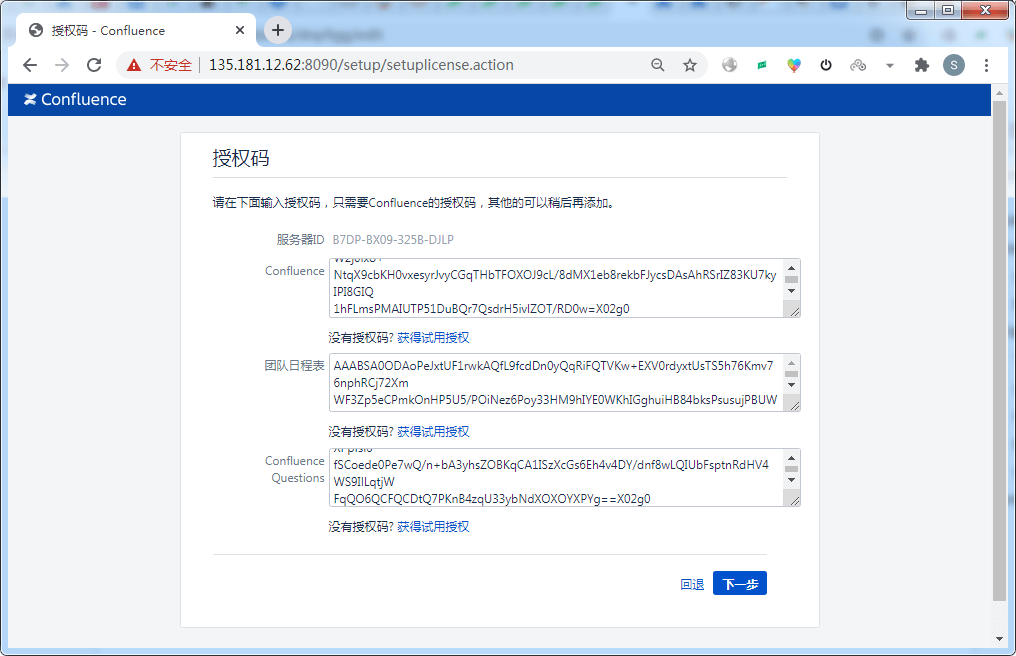
Task: Open a new tab with the plus button
Action: coord(278,30)
